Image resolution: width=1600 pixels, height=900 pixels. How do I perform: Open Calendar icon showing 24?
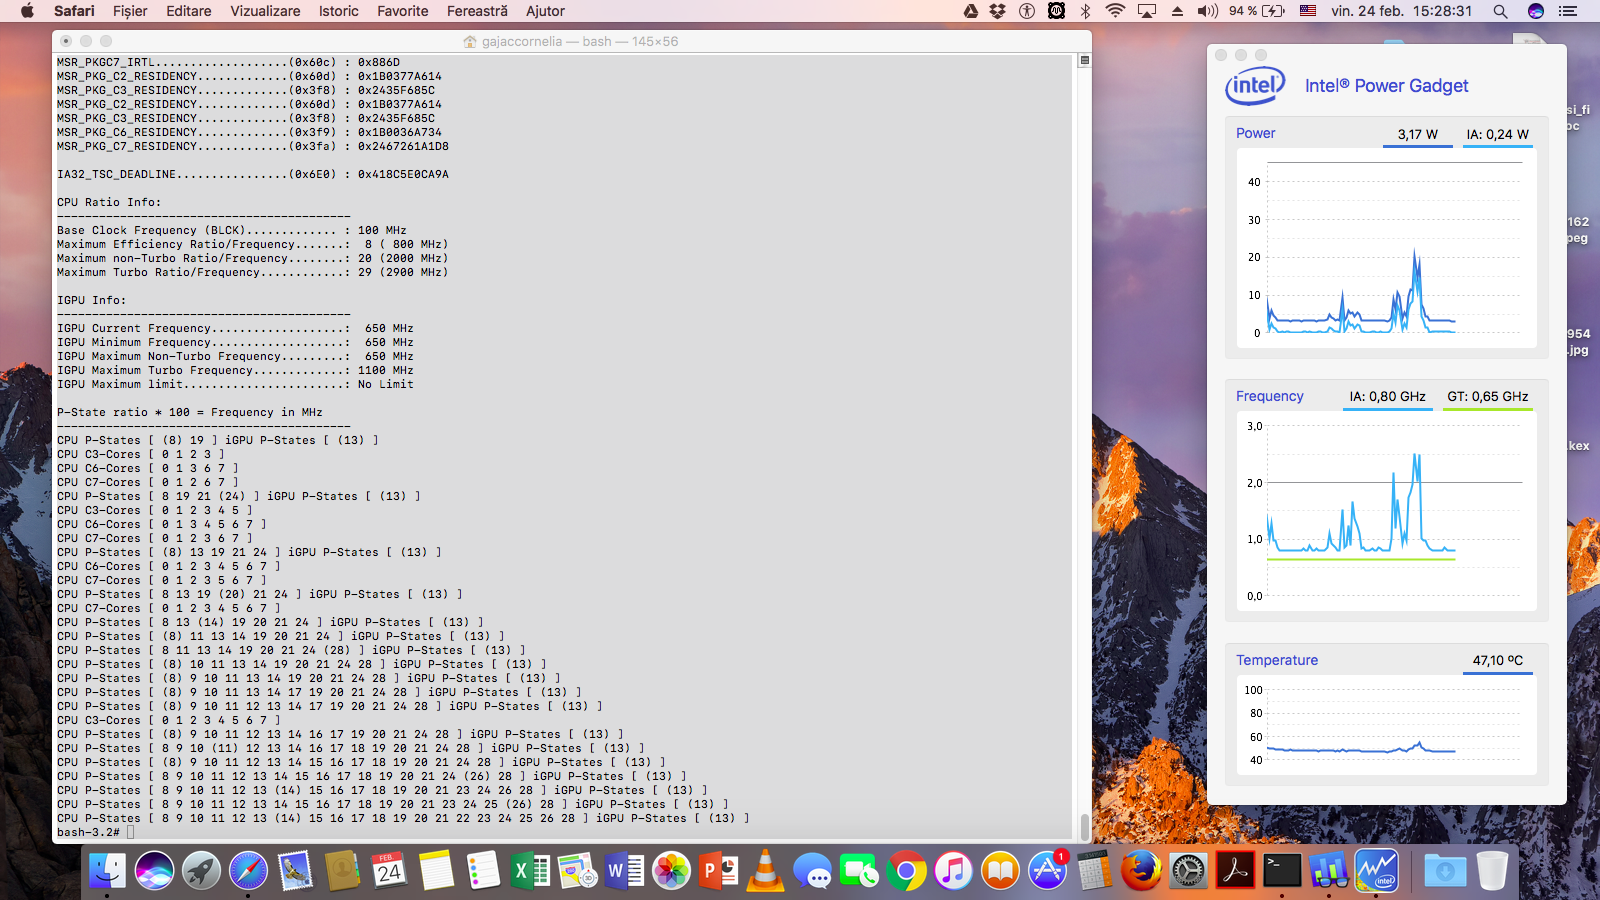[x=389, y=871]
